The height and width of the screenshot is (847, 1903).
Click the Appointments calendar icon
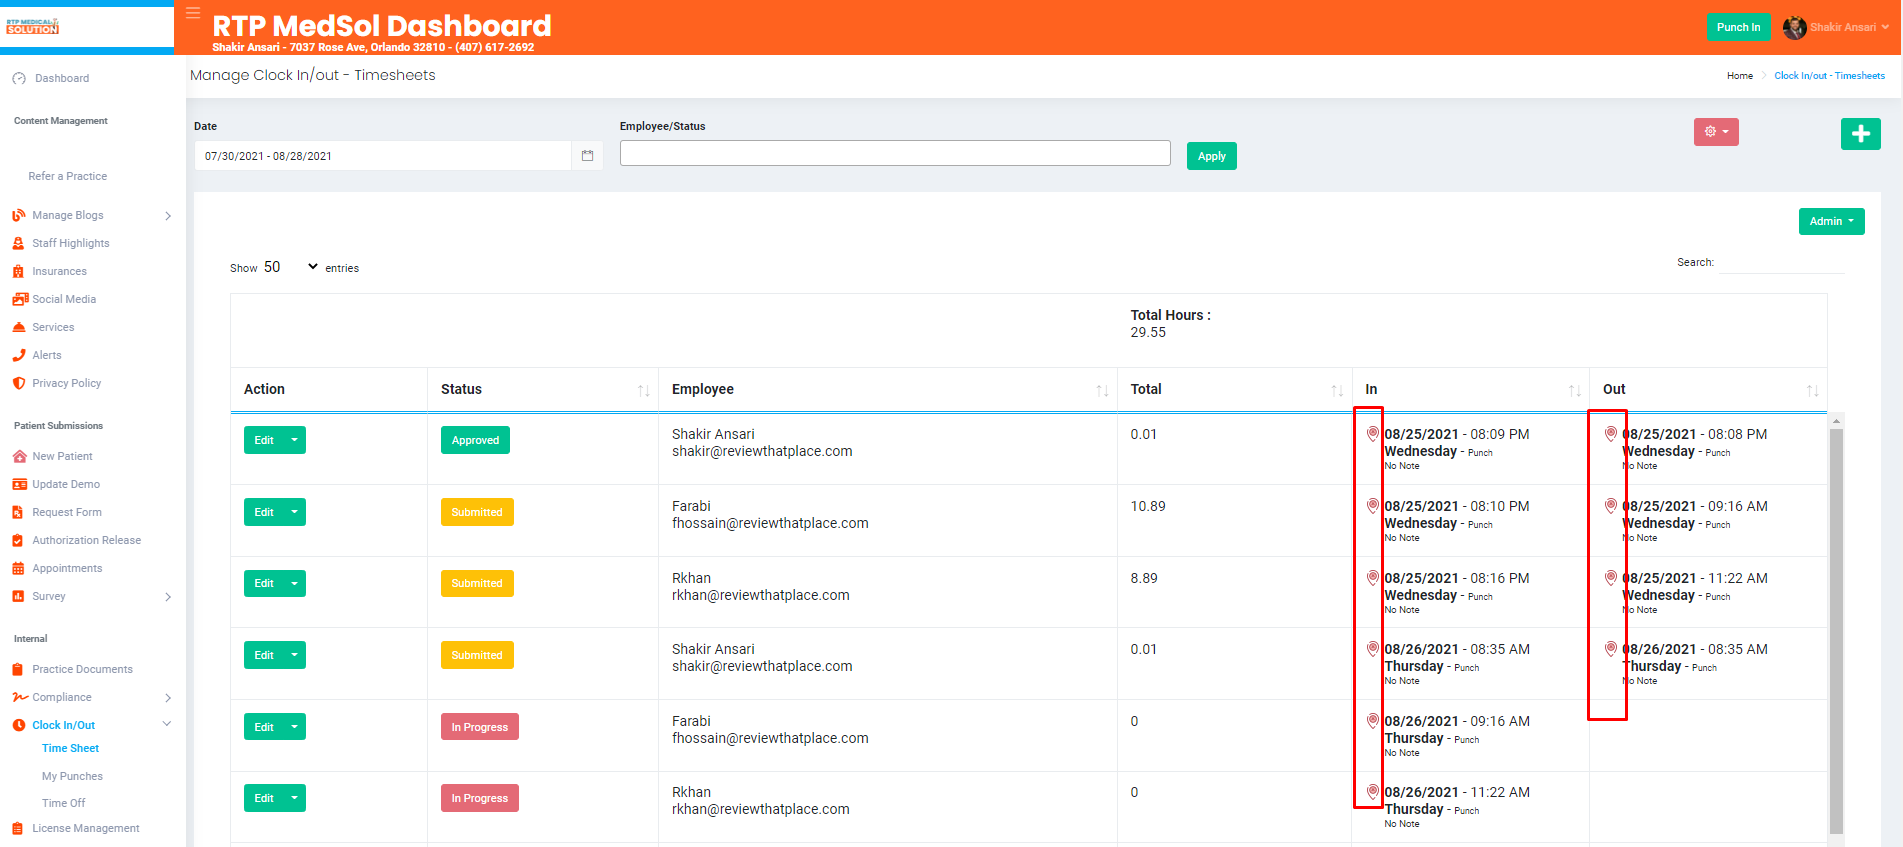pyautogui.click(x=18, y=568)
